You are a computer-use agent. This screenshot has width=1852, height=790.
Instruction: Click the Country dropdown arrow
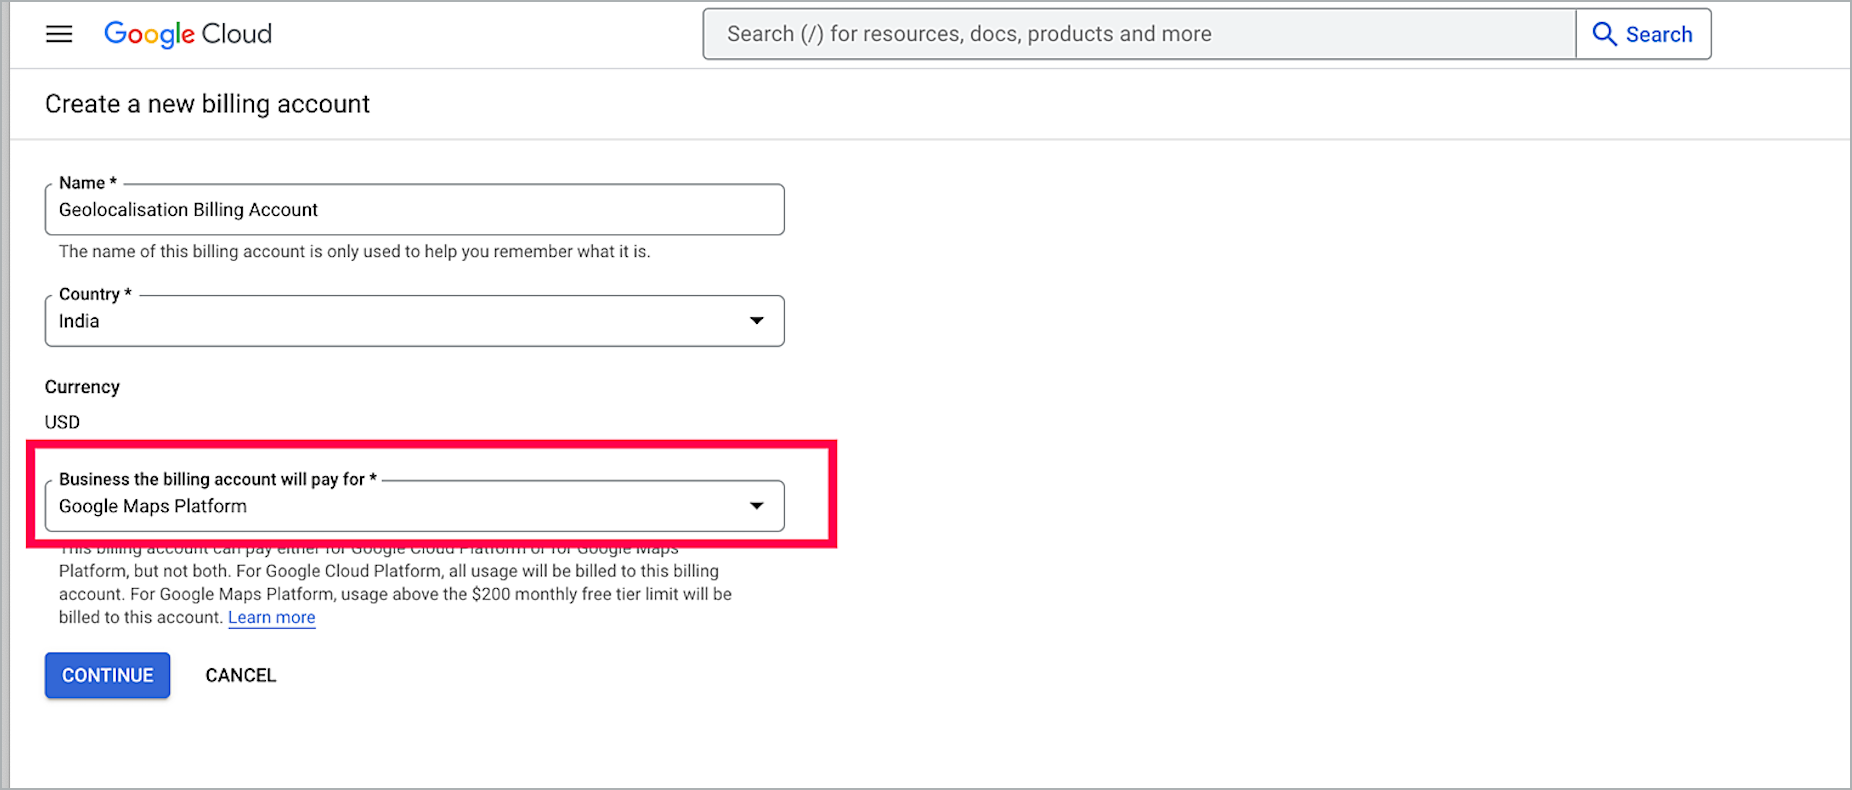point(757,321)
